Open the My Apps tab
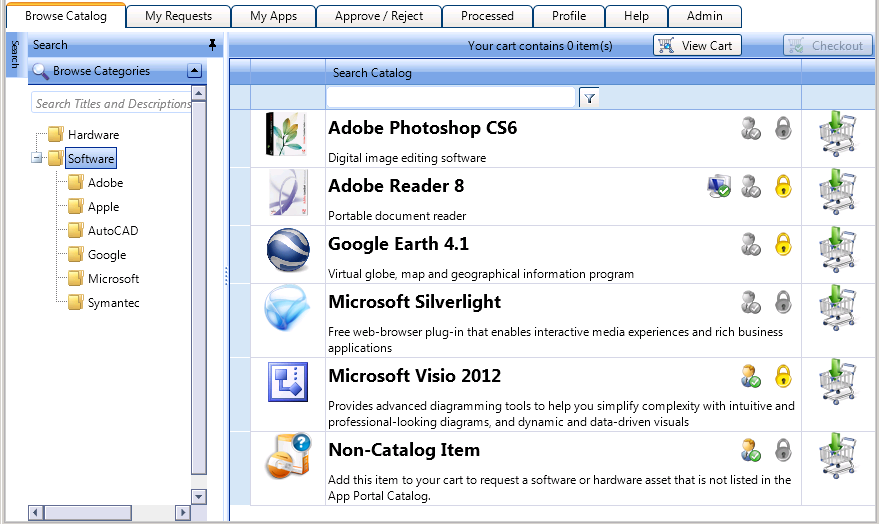This screenshot has width=879, height=524. point(274,16)
